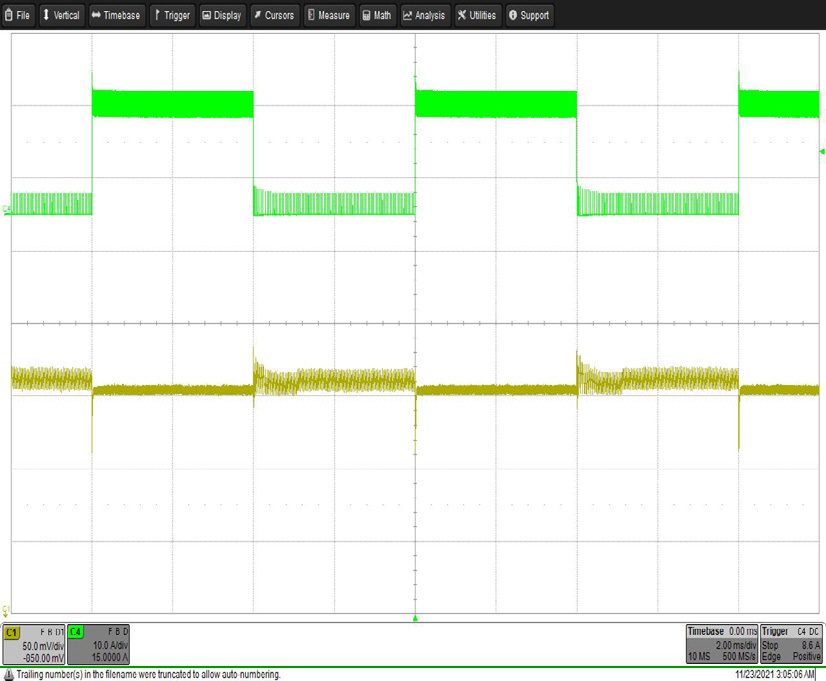Screen dimensions: 826x681
Task: Open the Cursors menu
Action: [275, 15]
